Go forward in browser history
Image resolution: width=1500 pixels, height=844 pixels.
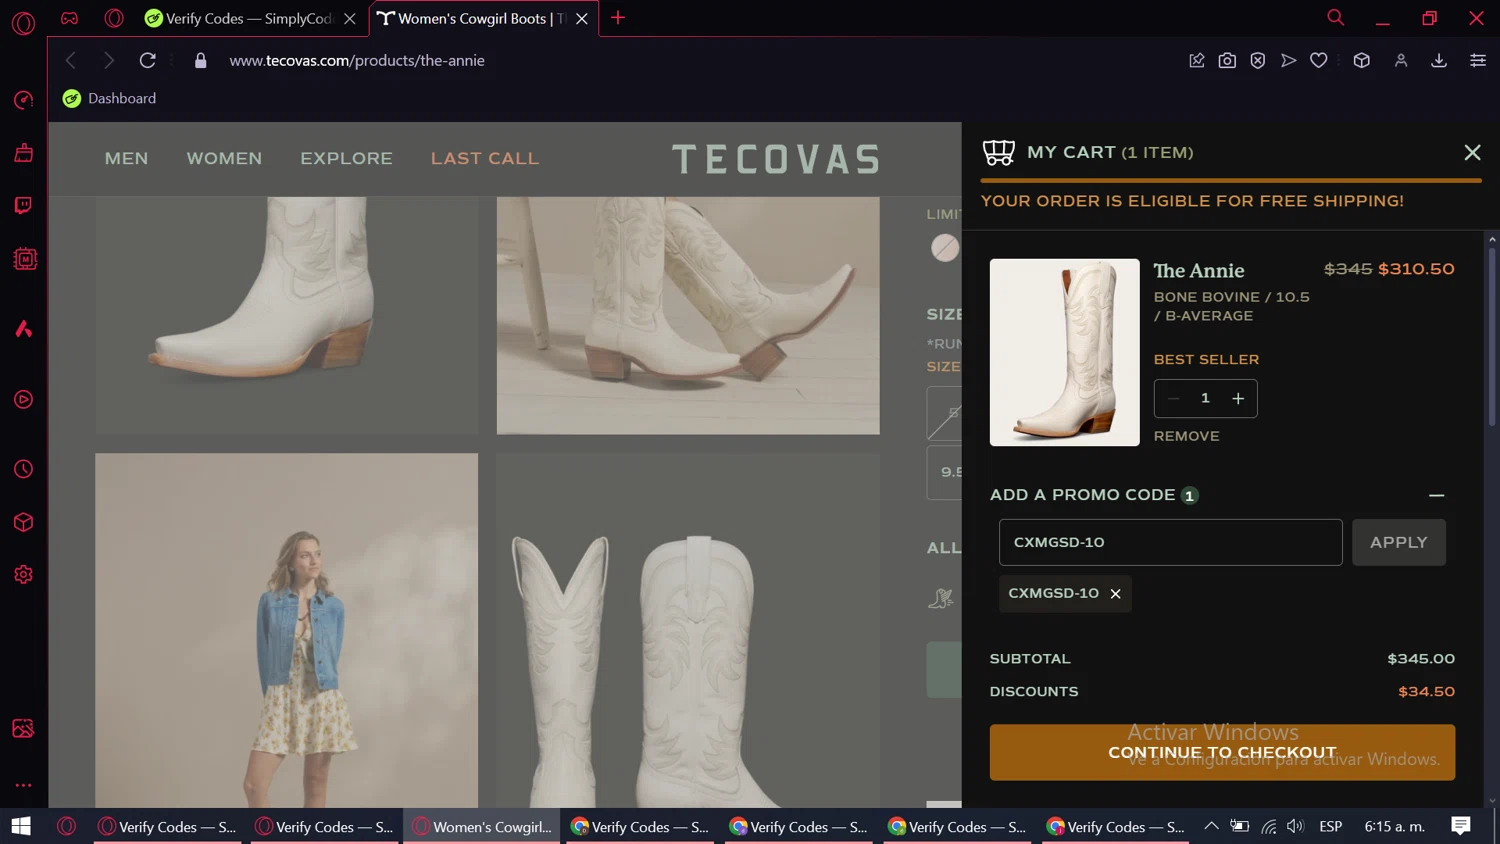[109, 60]
